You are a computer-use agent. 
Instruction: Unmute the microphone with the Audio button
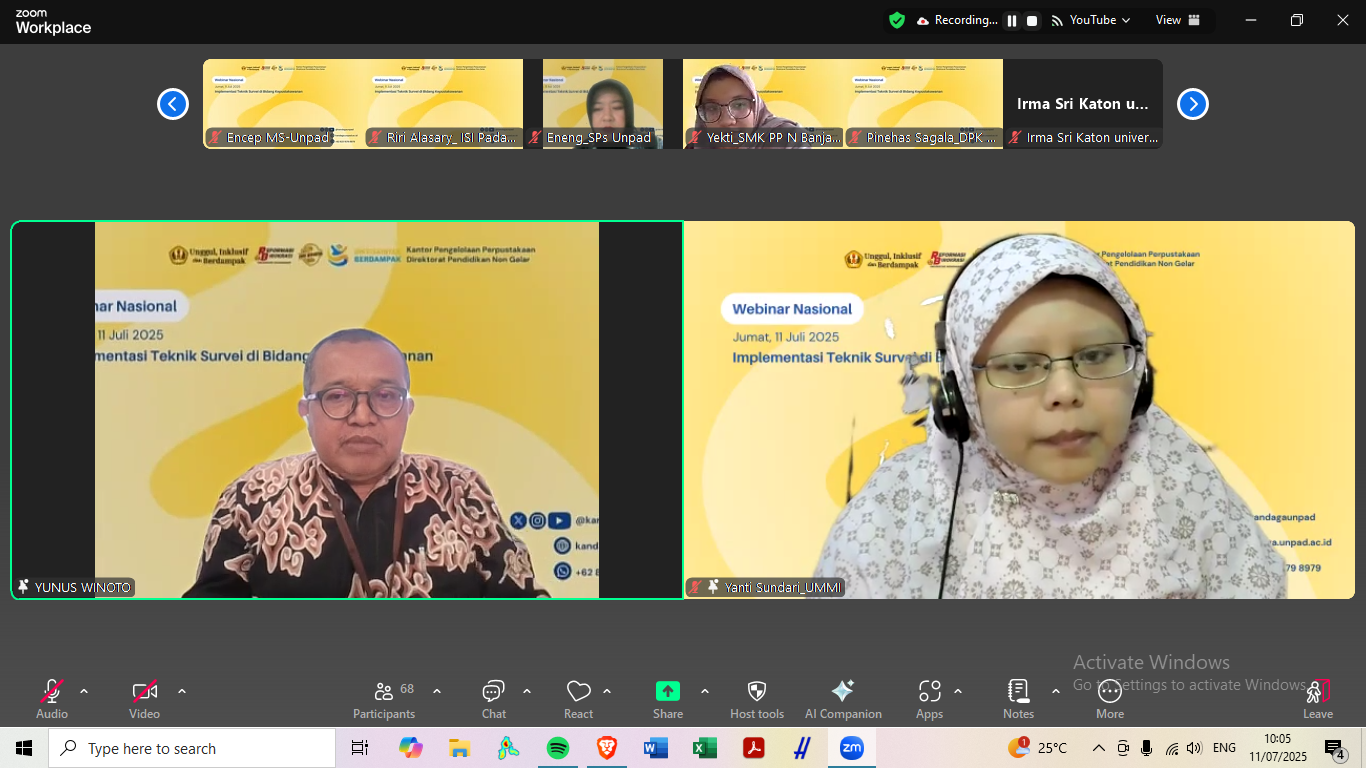(52, 698)
